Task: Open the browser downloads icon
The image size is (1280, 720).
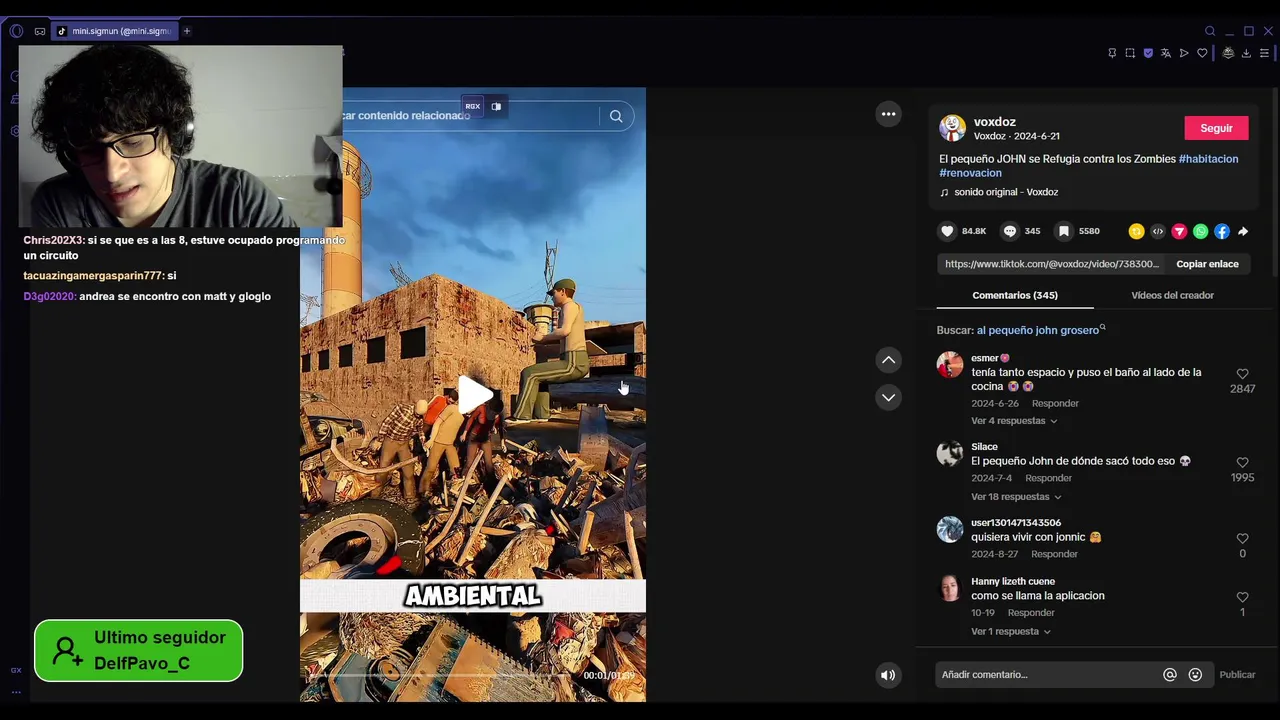Action: tap(1246, 53)
